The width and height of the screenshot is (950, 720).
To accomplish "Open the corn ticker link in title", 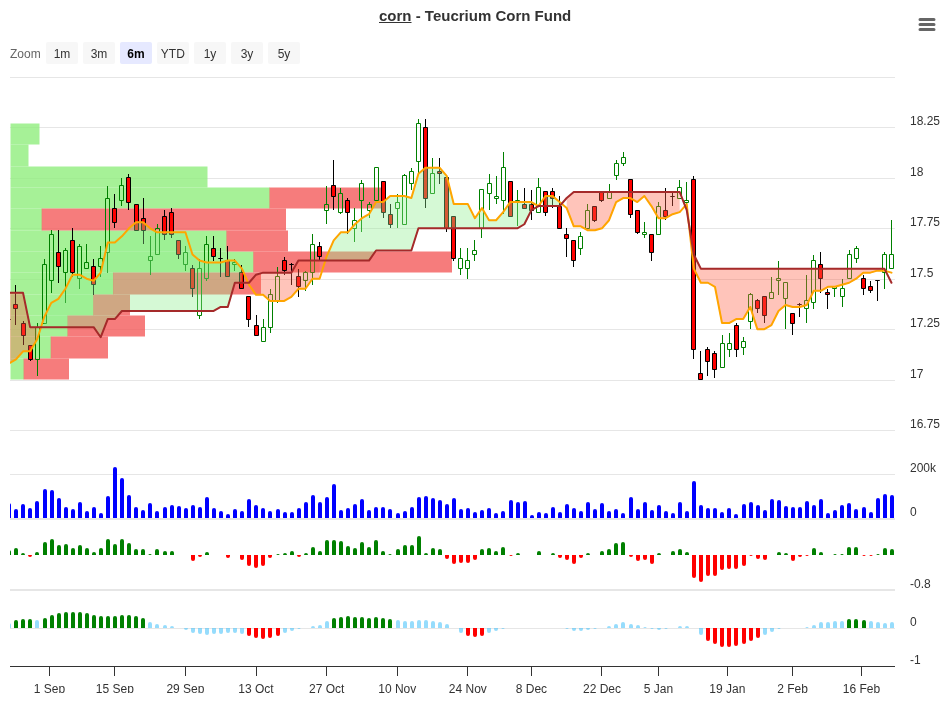I will click(395, 16).
